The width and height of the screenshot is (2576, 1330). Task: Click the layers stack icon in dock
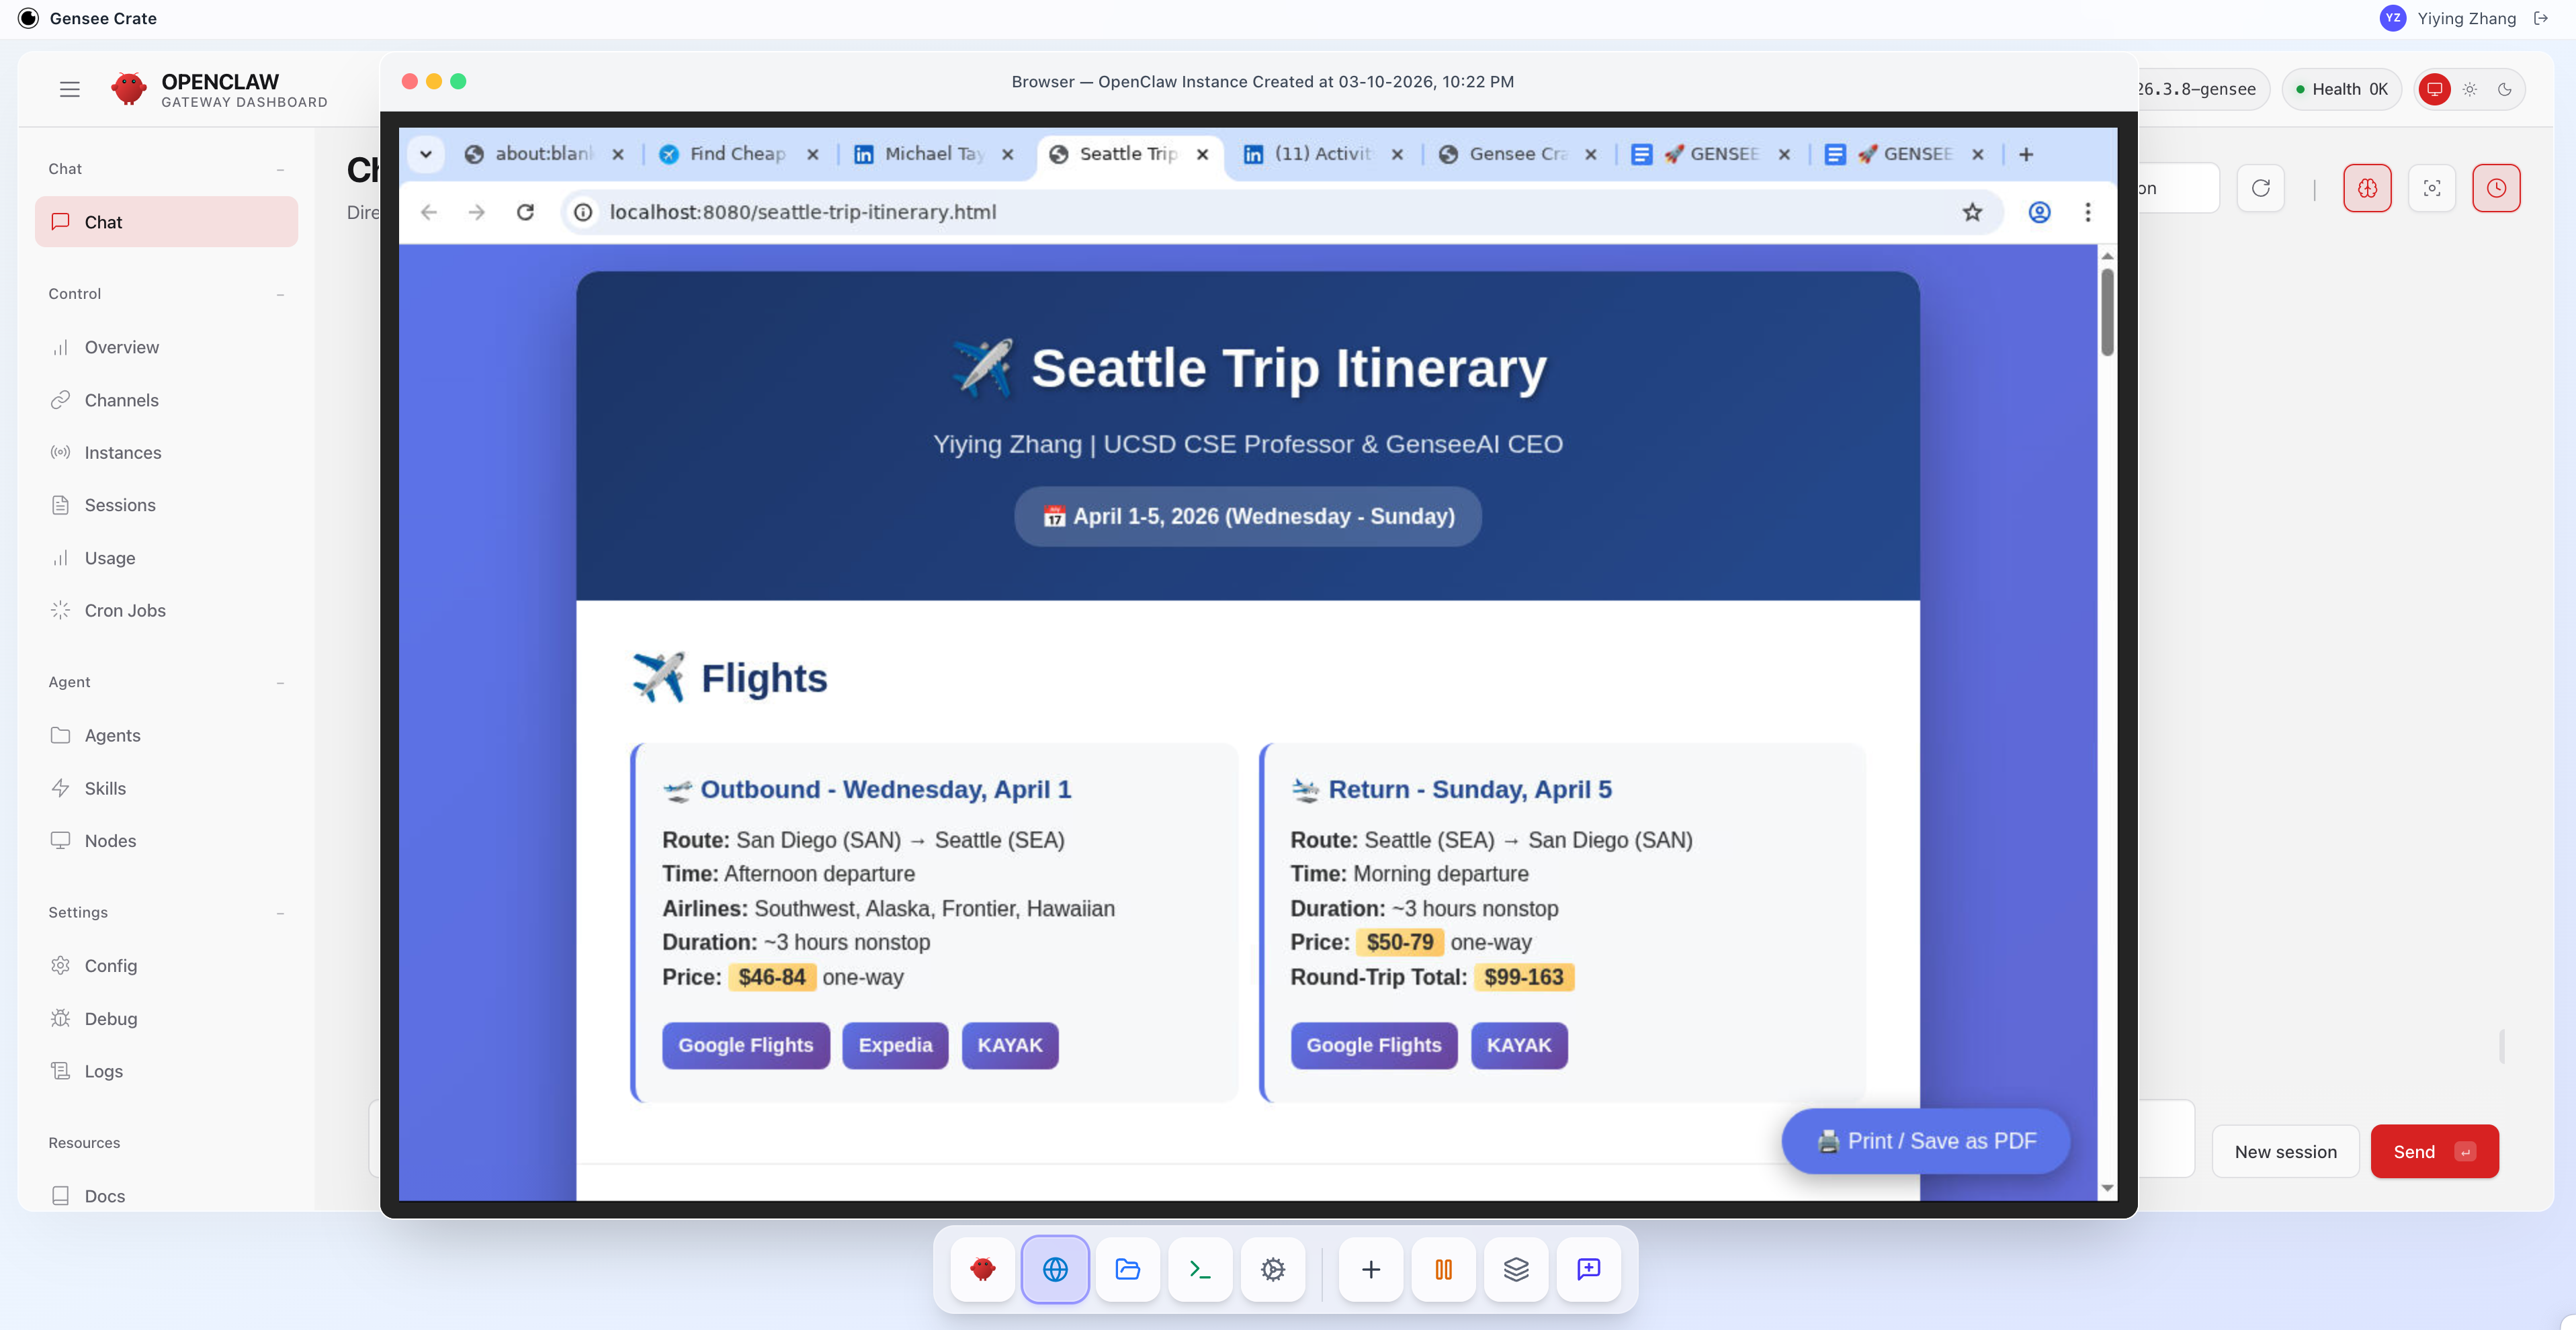1516,1269
